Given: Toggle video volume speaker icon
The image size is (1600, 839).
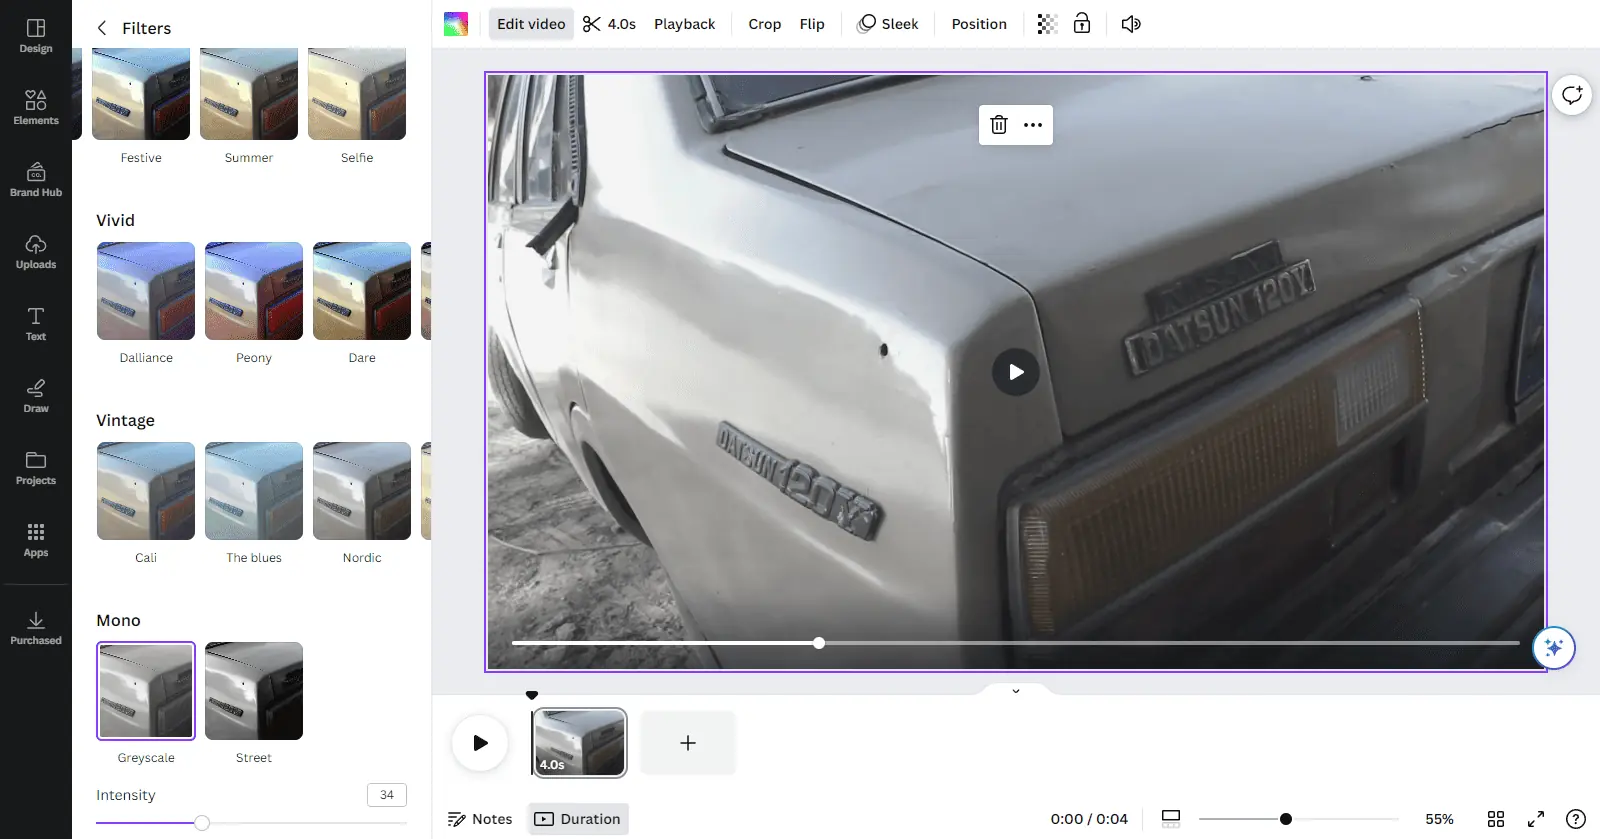Looking at the screenshot, I should 1131,24.
